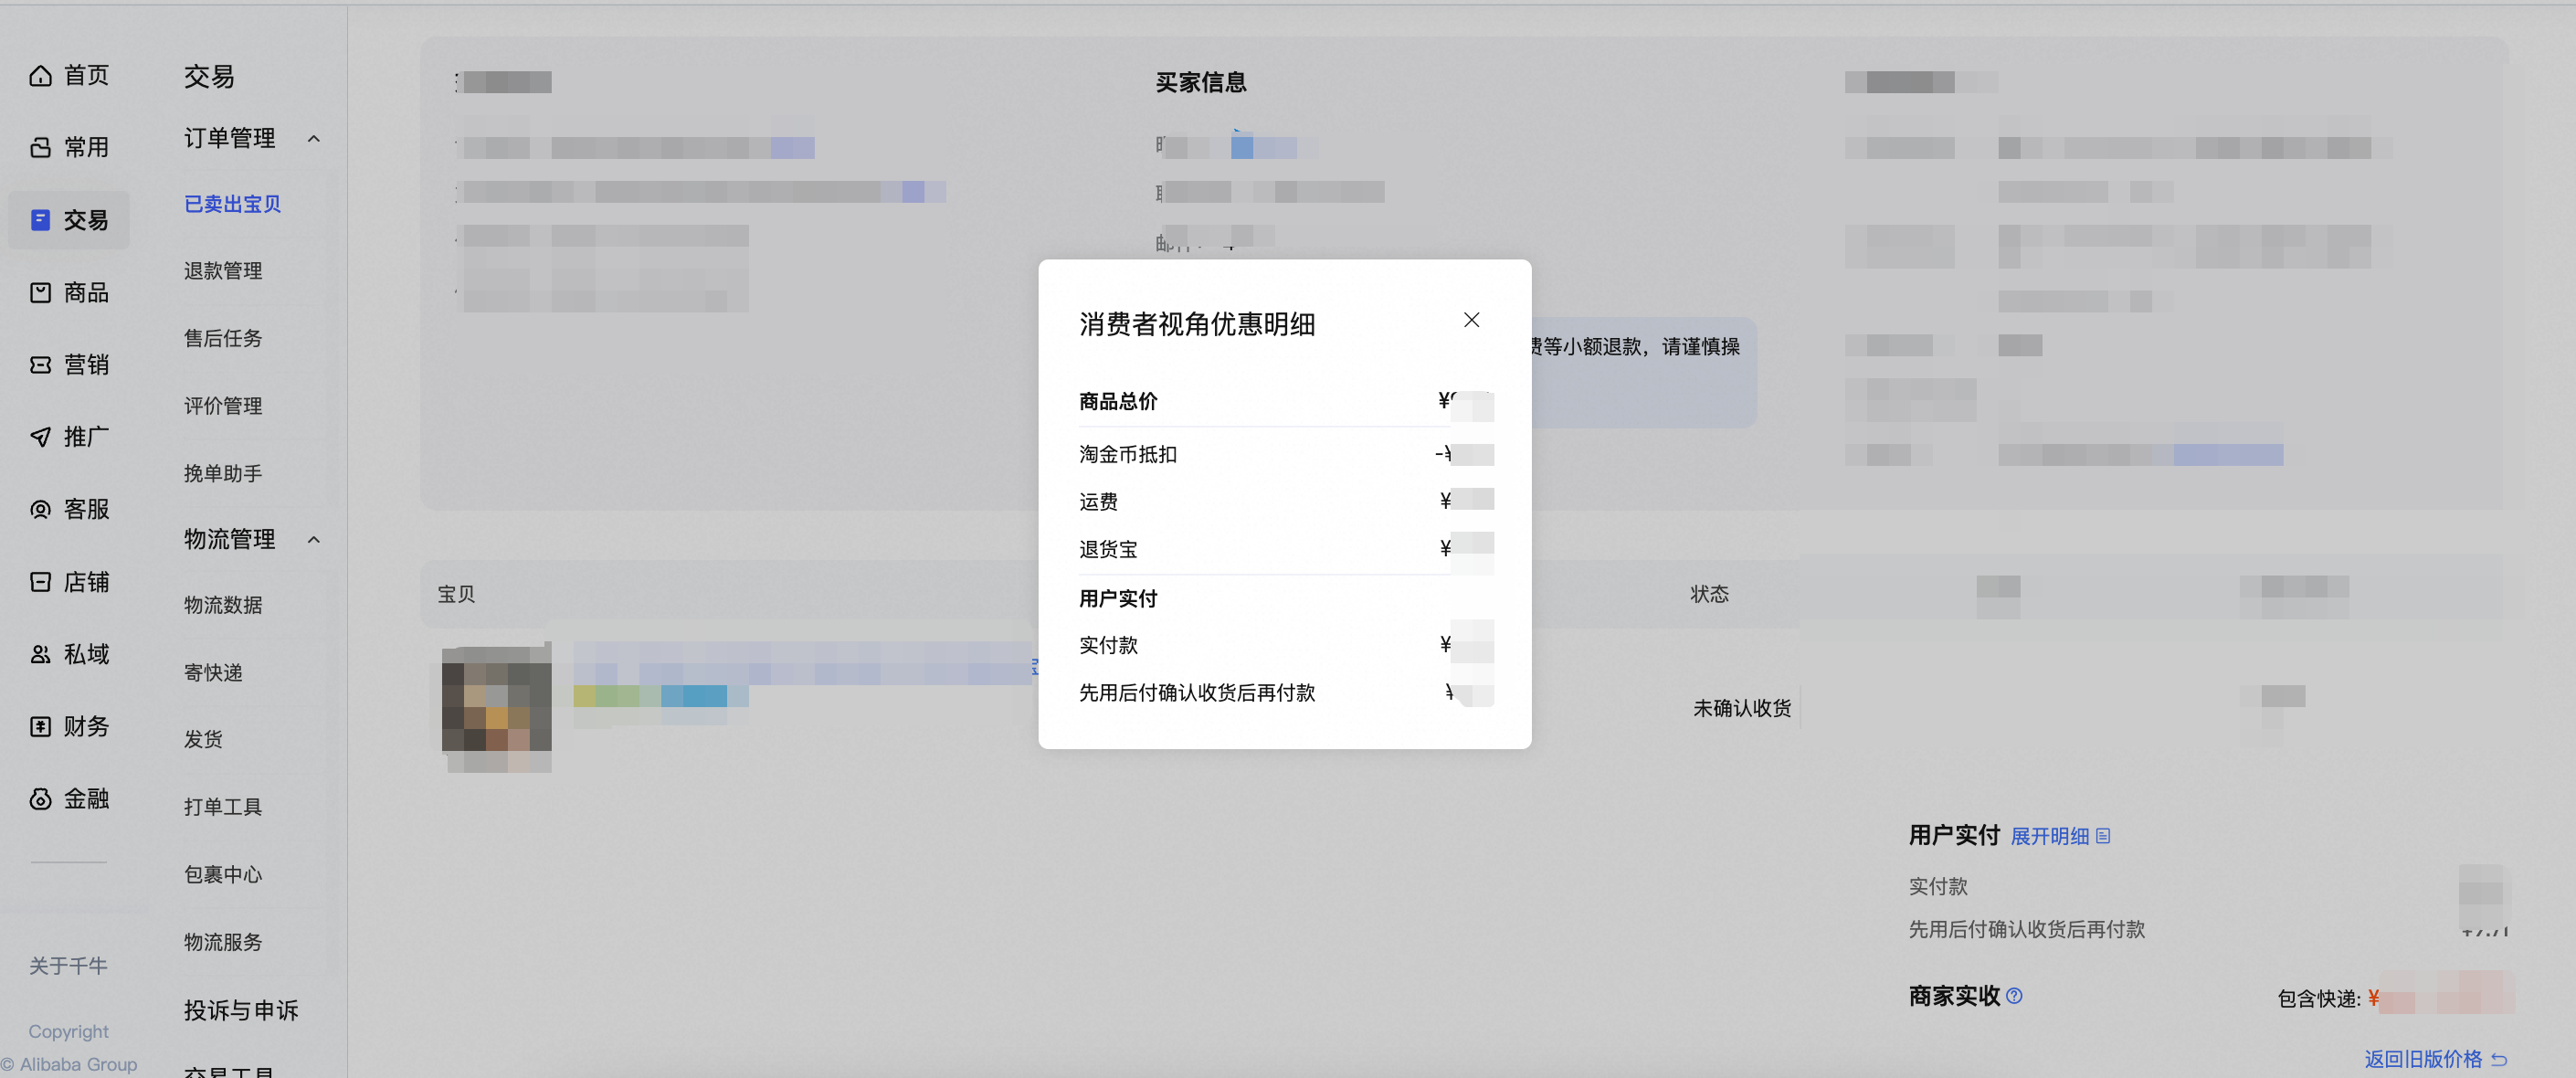Click the 私域 people icon
The height and width of the screenshot is (1078, 2576).
point(40,654)
